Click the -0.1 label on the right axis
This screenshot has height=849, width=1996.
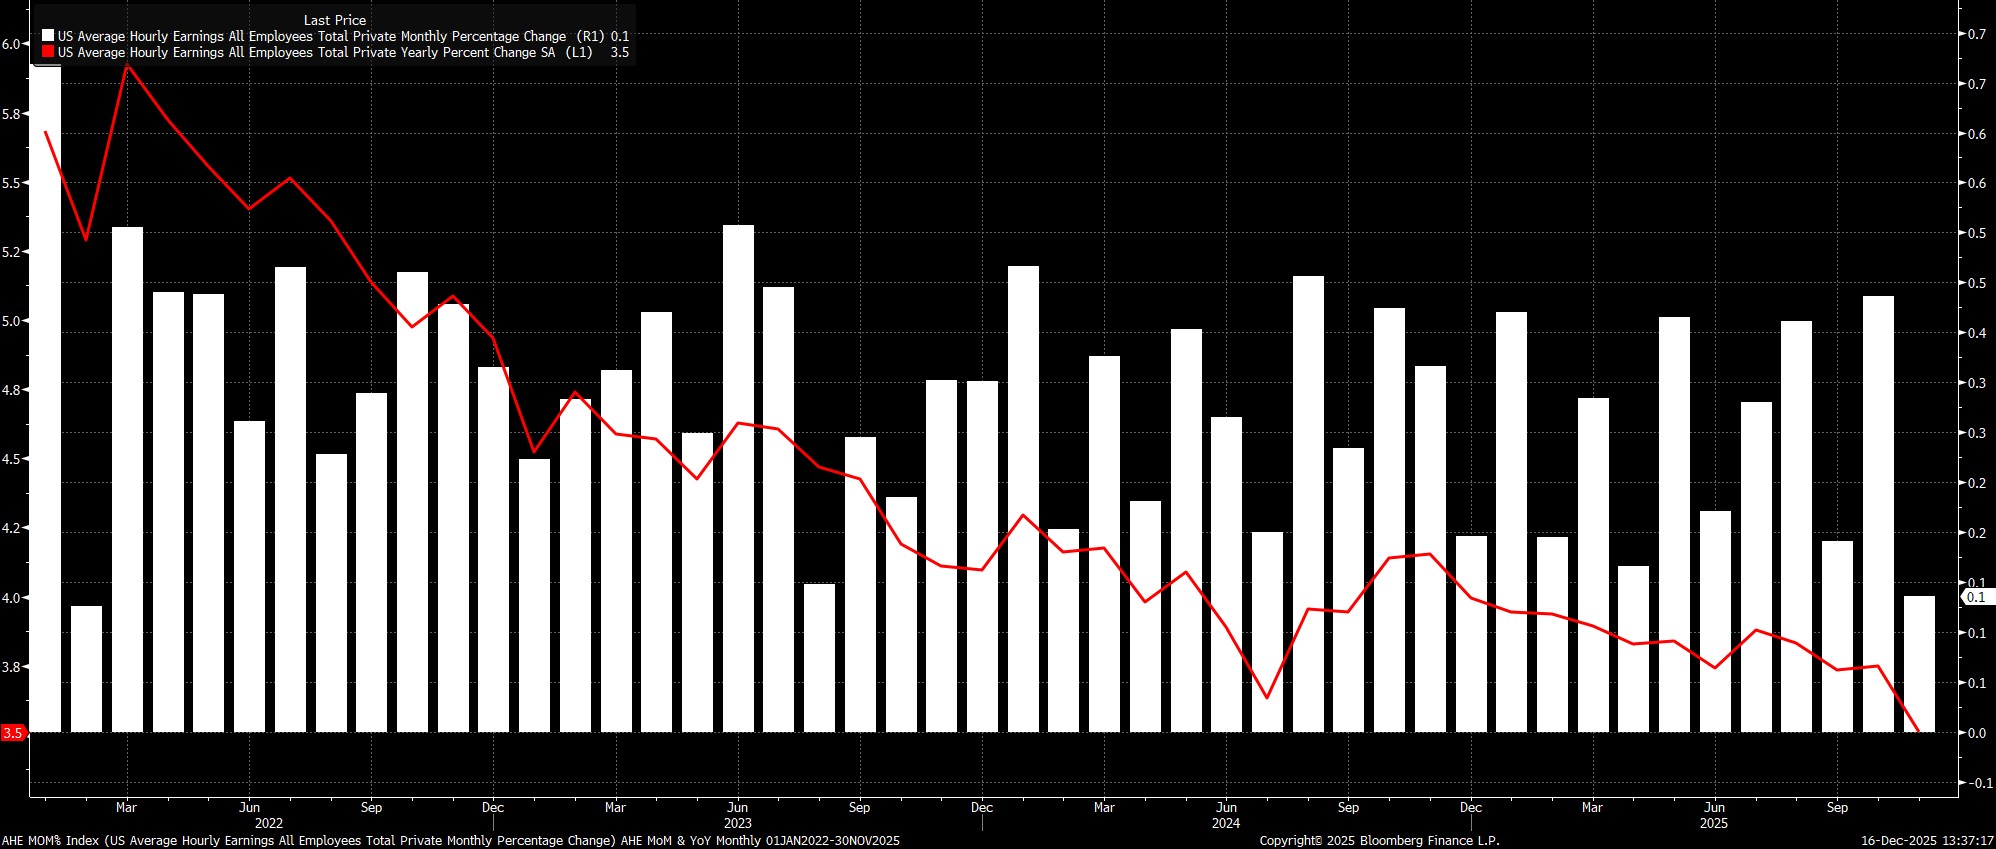[1975, 783]
